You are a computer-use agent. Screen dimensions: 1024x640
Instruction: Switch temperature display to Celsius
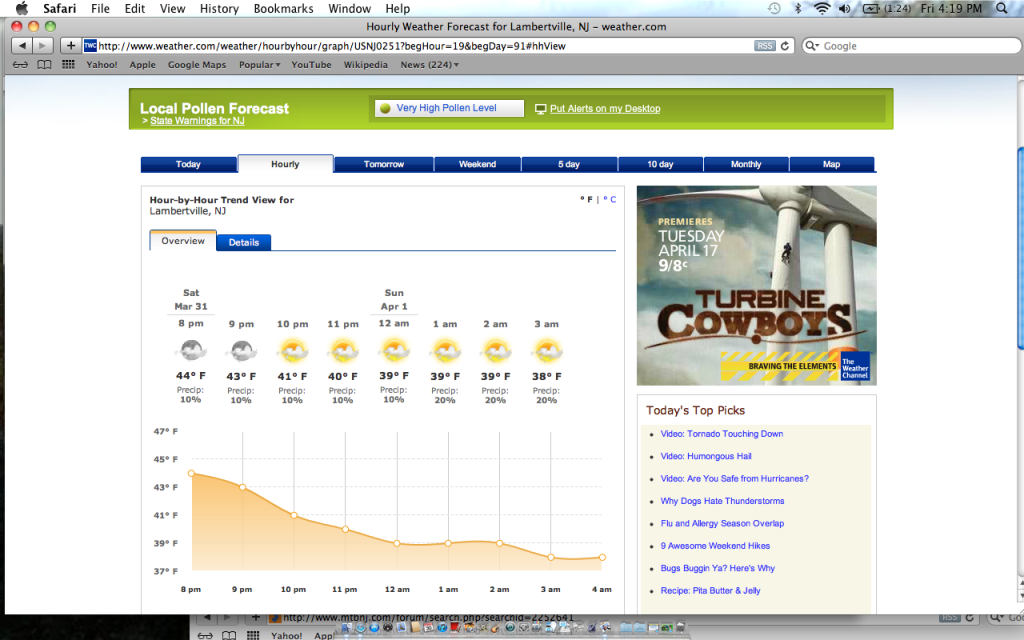click(x=610, y=199)
